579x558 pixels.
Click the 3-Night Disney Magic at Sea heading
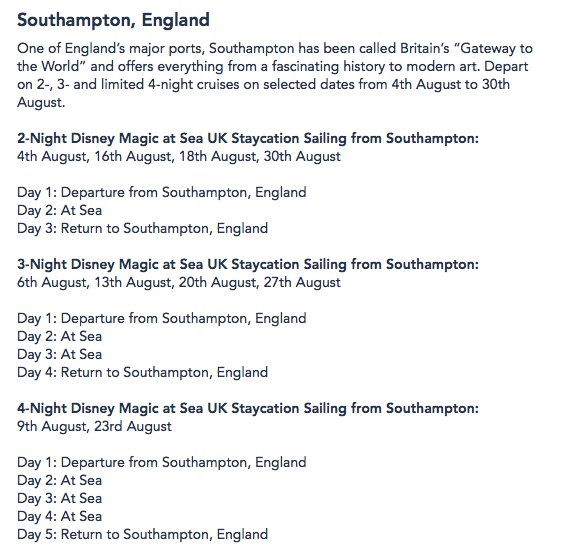(x=248, y=264)
